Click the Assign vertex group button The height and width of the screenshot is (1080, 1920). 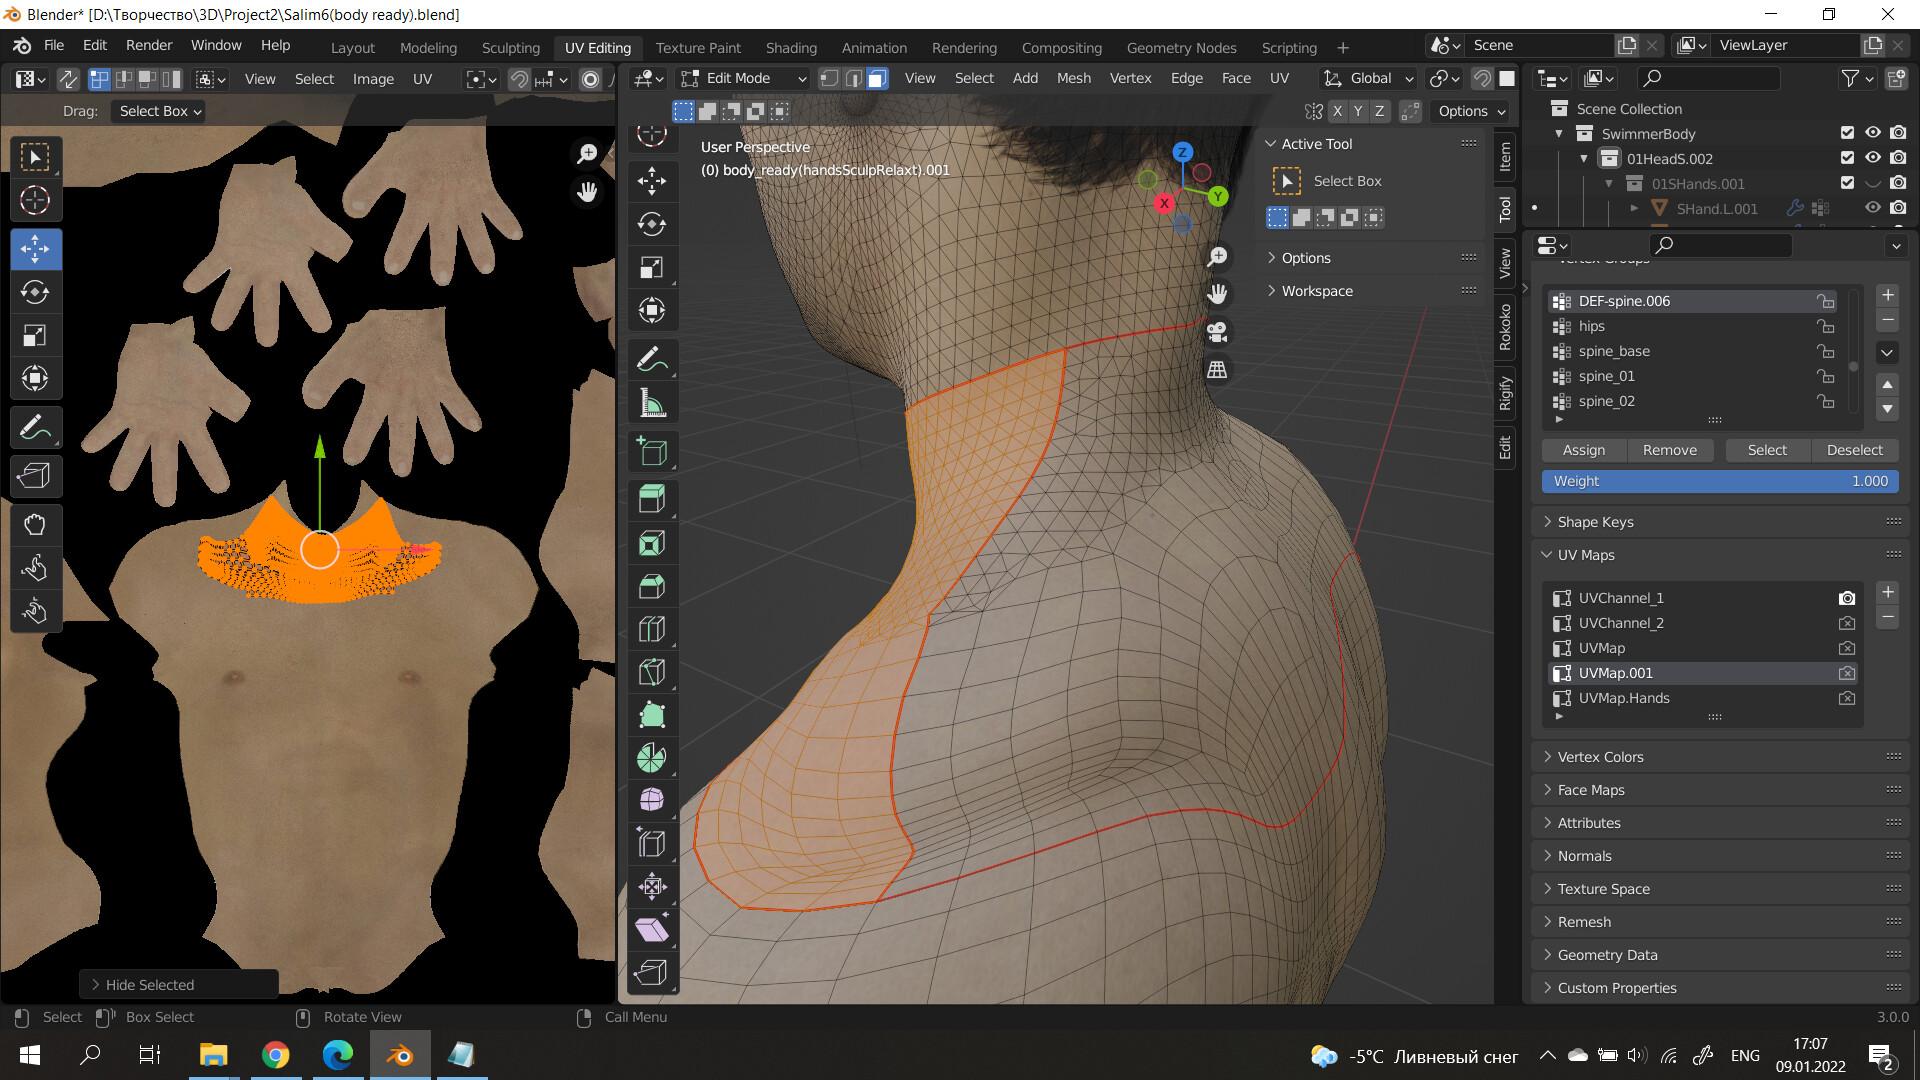pos(1584,450)
